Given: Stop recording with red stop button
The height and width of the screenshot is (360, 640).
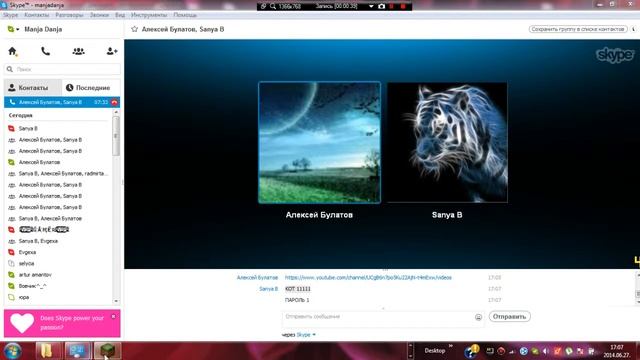Looking at the screenshot, I should (403, 7).
